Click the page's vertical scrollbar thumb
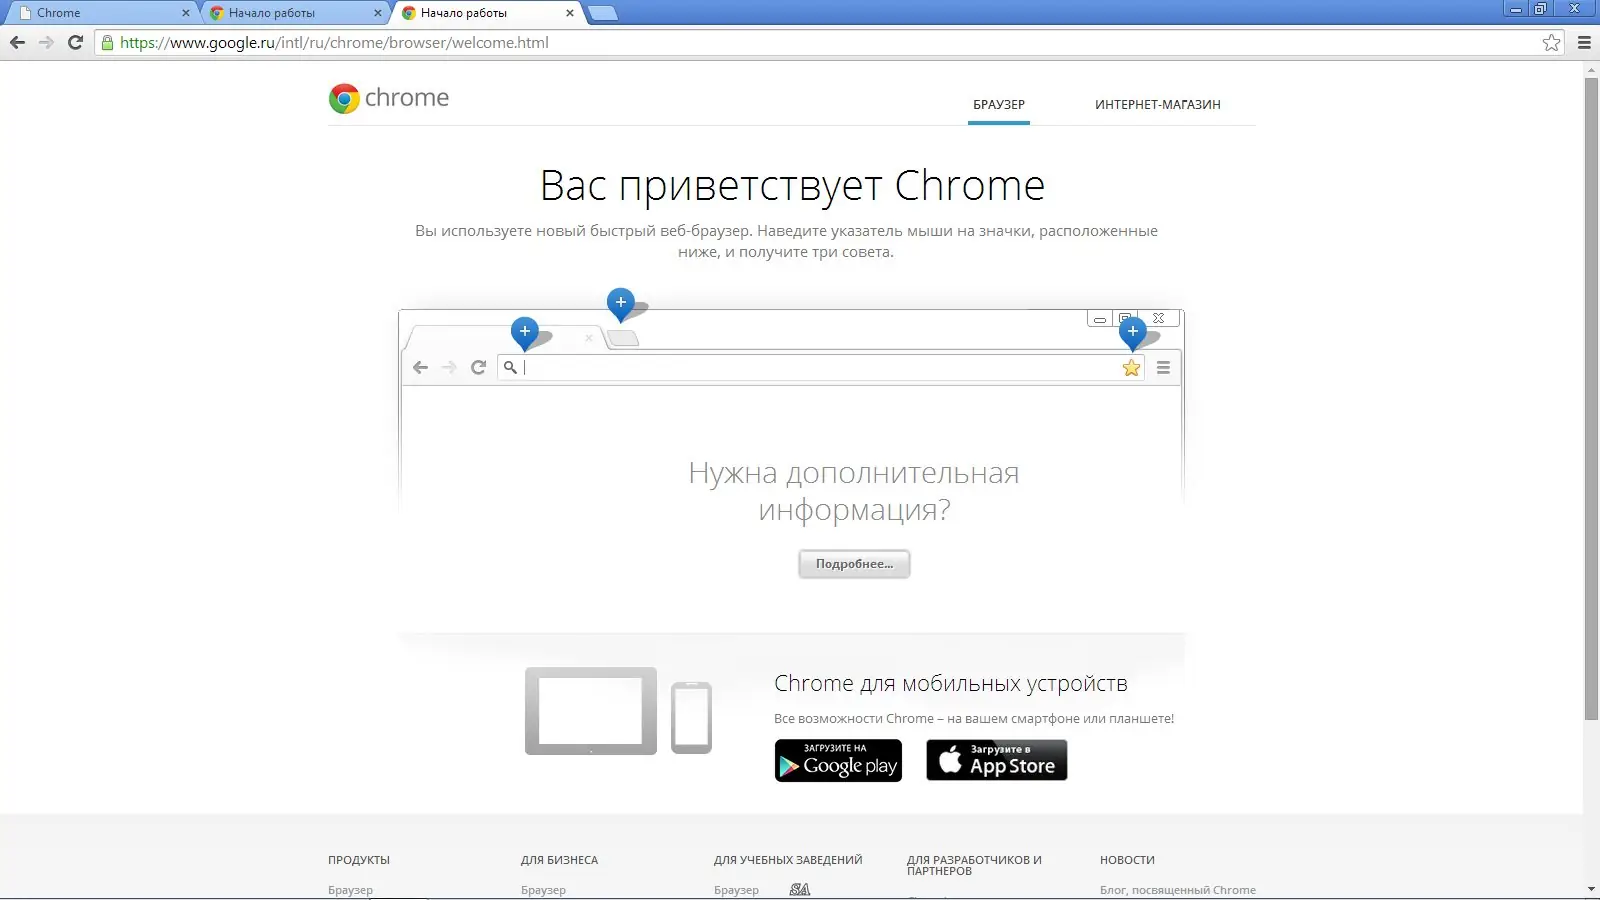The image size is (1600, 900). point(1591,398)
